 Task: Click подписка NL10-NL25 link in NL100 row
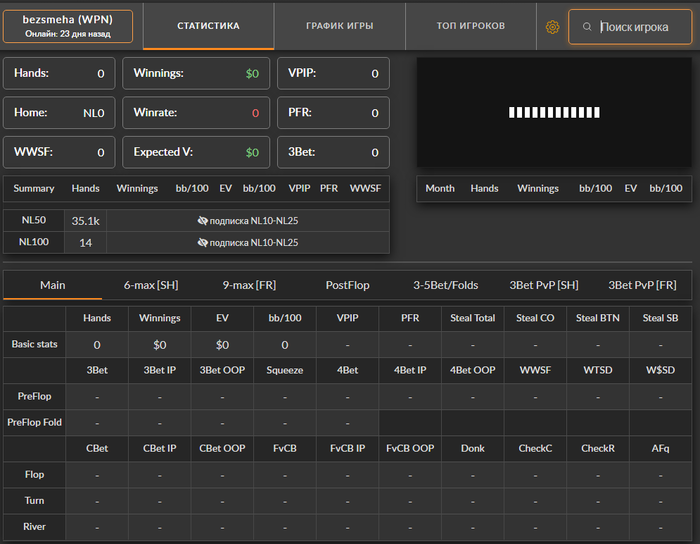(254, 242)
